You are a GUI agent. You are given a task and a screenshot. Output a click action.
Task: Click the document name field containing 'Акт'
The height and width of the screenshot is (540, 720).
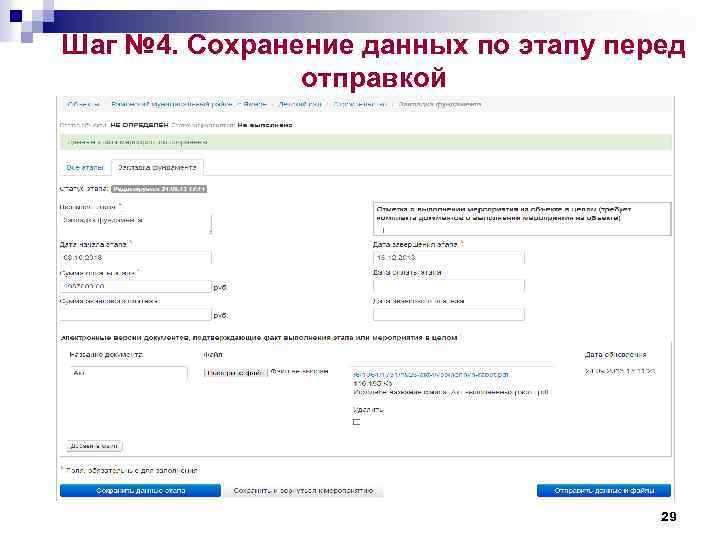click(x=129, y=373)
